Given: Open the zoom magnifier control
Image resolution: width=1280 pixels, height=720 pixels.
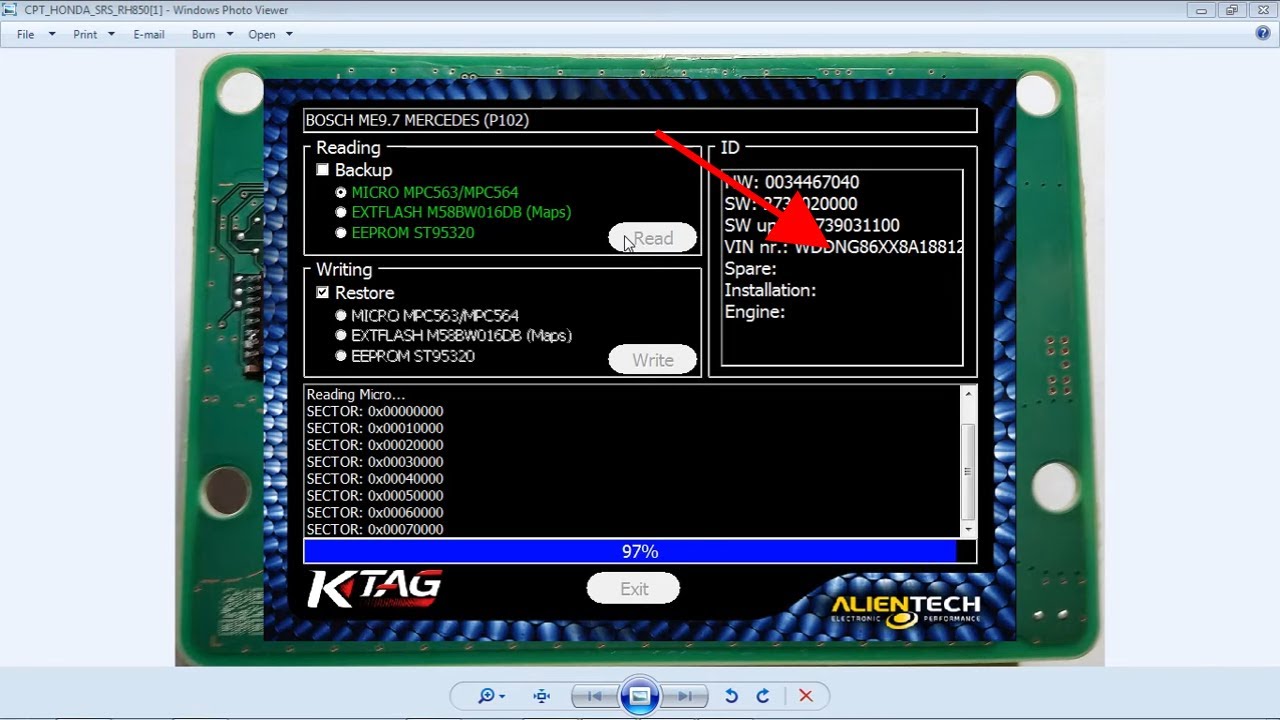Looking at the screenshot, I should (491, 696).
